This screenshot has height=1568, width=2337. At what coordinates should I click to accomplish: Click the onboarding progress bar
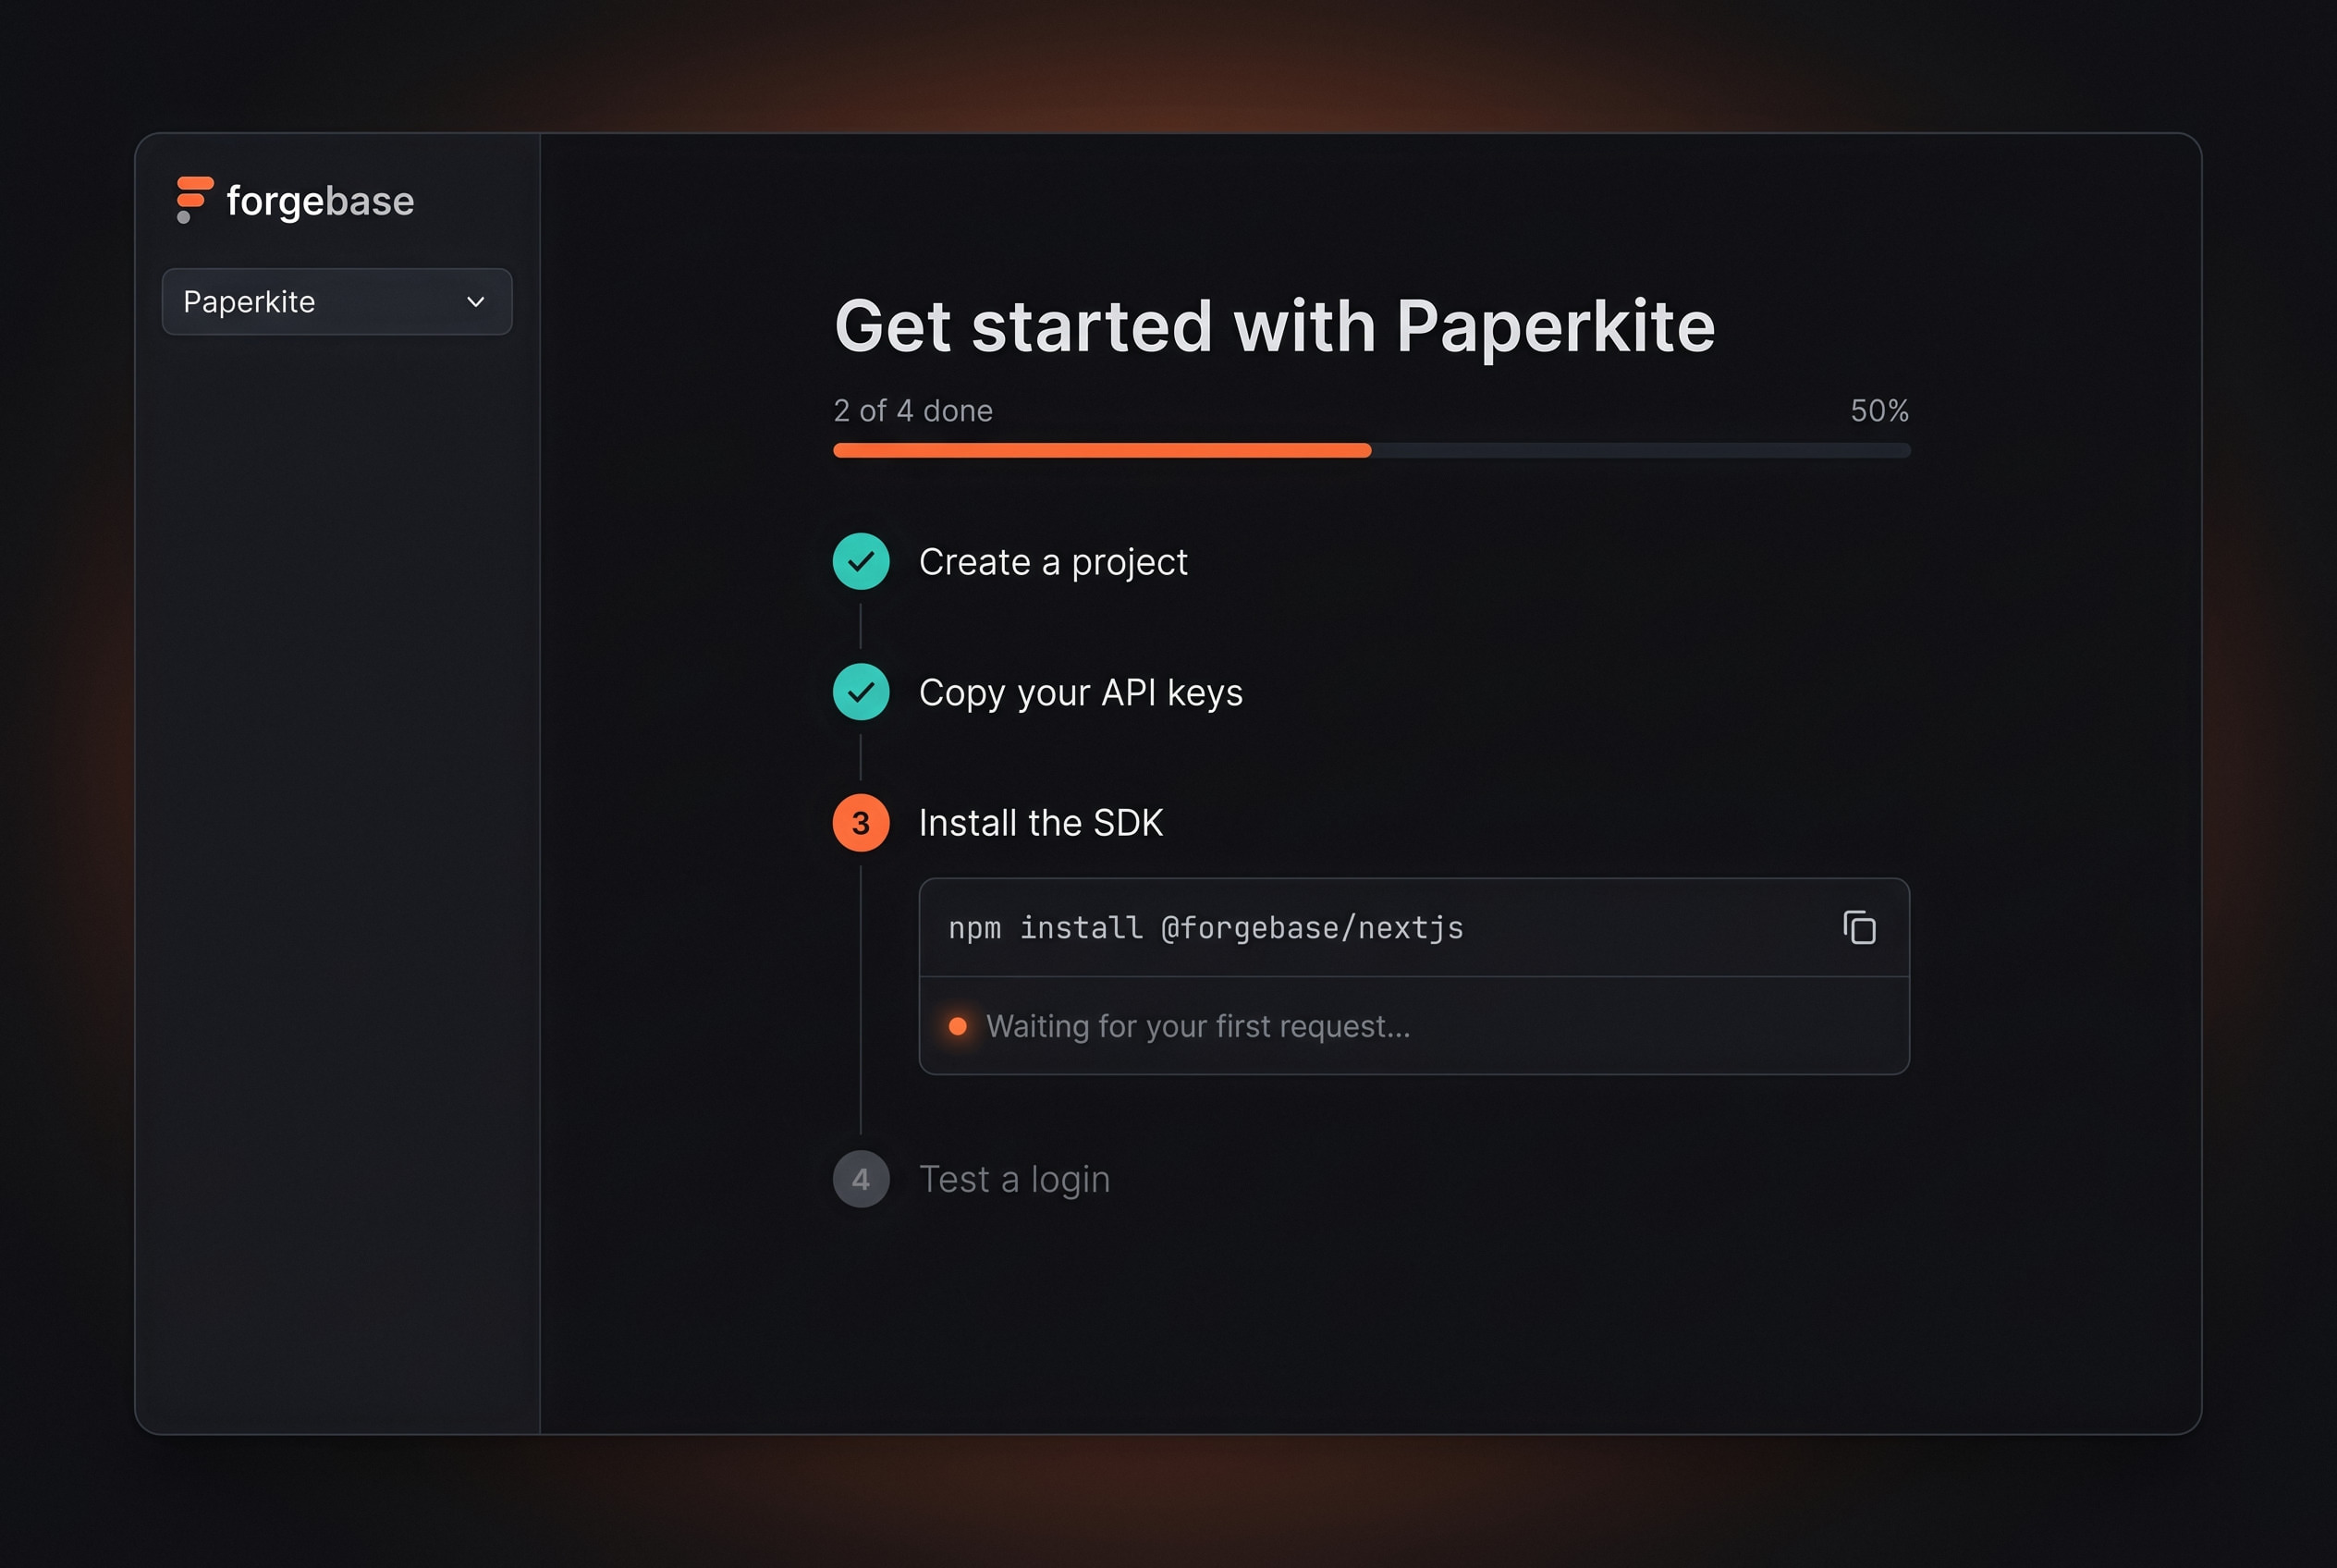1371,450
